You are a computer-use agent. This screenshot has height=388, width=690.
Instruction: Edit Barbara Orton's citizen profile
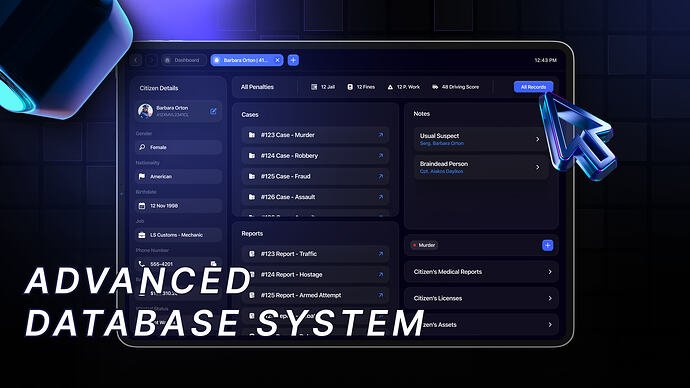213,111
